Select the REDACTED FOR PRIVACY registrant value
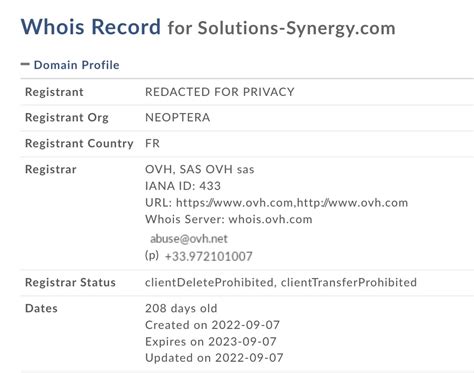This screenshot has height=373, width=474. 220,92
